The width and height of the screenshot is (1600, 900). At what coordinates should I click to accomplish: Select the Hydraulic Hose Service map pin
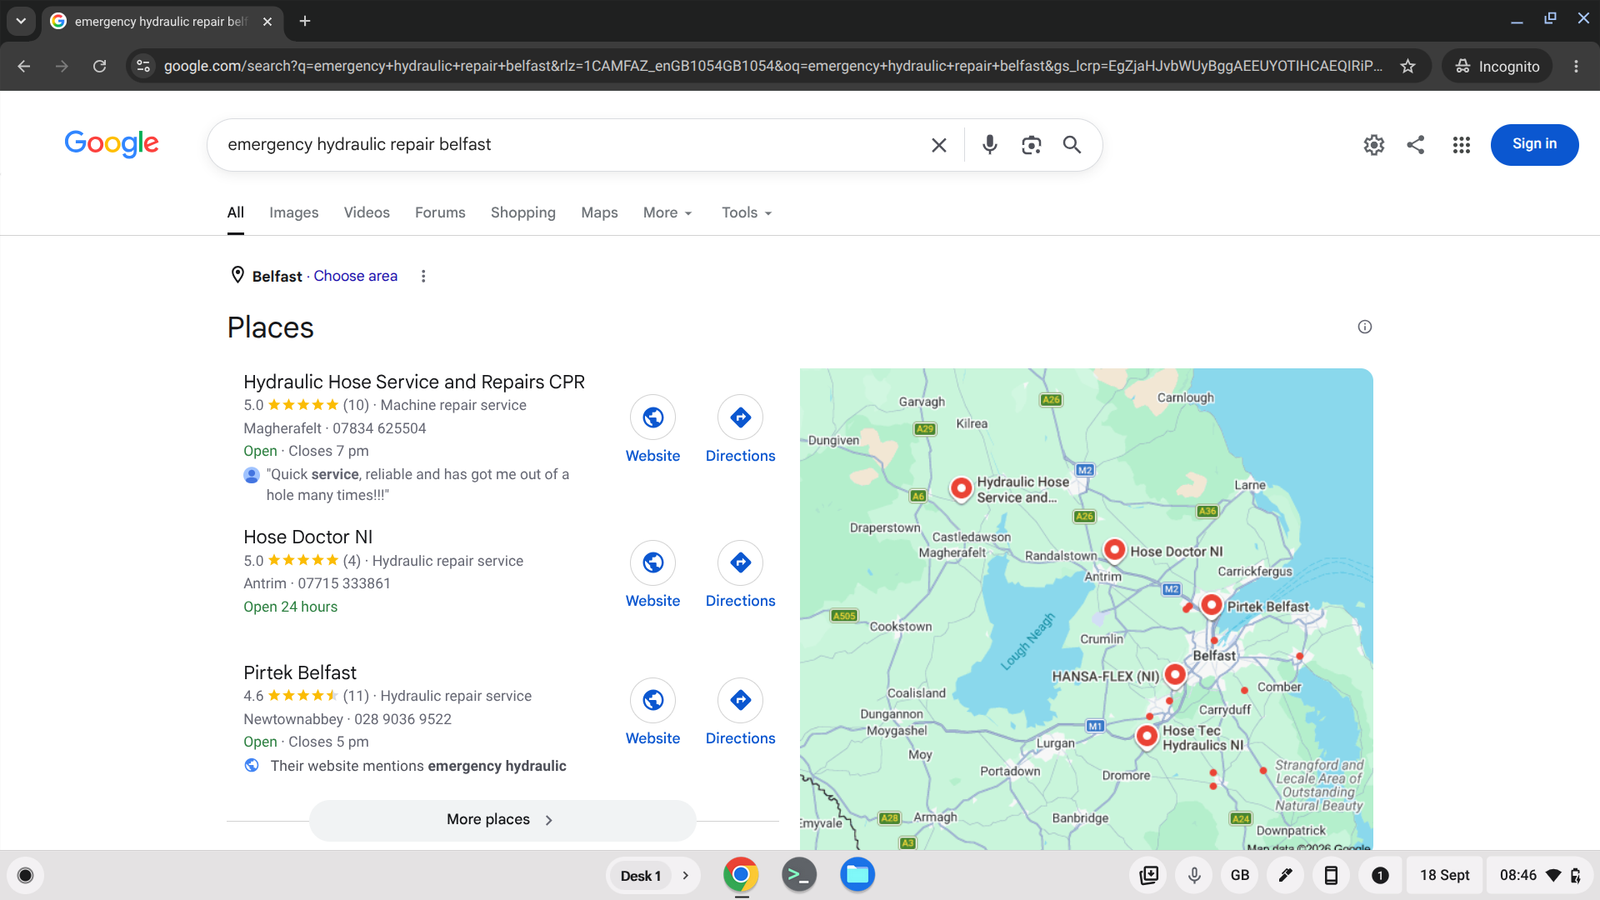[961, 487]
